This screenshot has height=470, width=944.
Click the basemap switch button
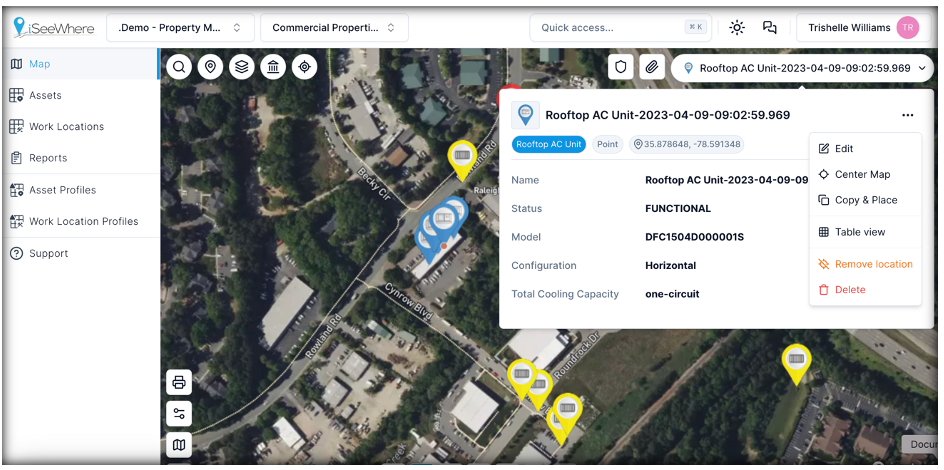coord(179,445)
